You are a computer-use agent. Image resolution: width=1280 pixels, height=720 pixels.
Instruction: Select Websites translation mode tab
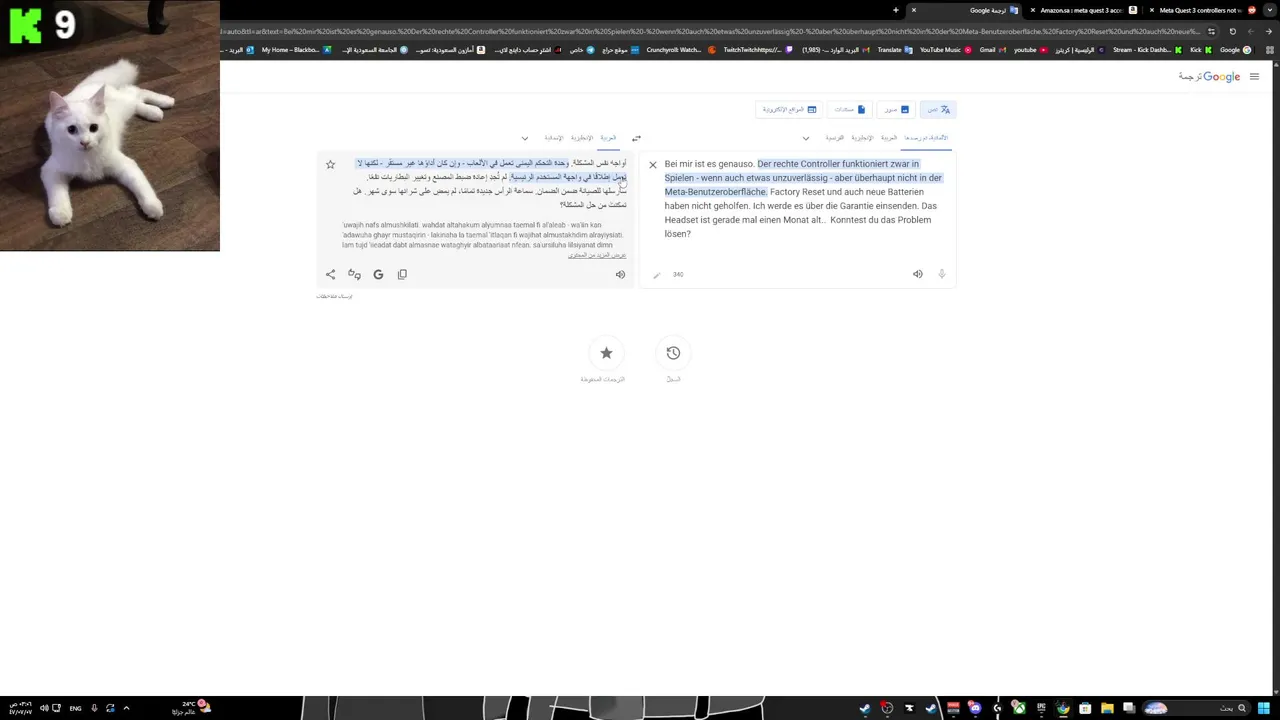pyautogui.click(x=790, y=109)
